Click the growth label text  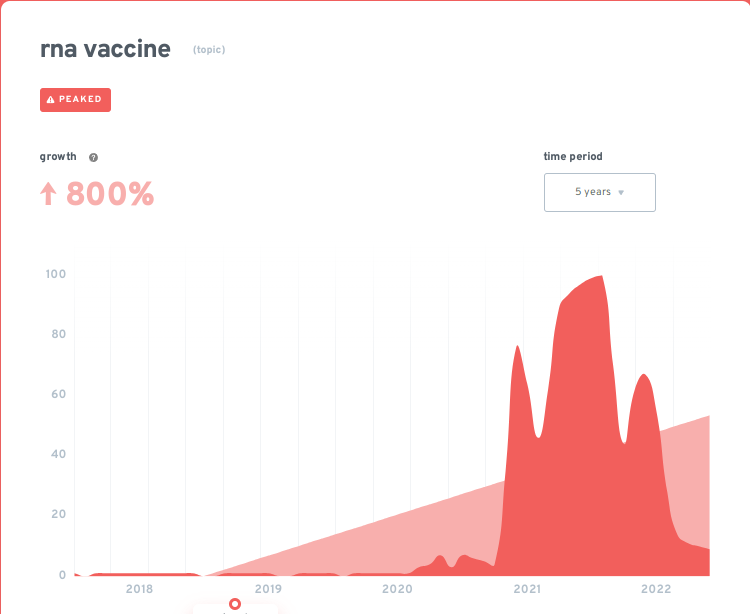coord(58,157)
